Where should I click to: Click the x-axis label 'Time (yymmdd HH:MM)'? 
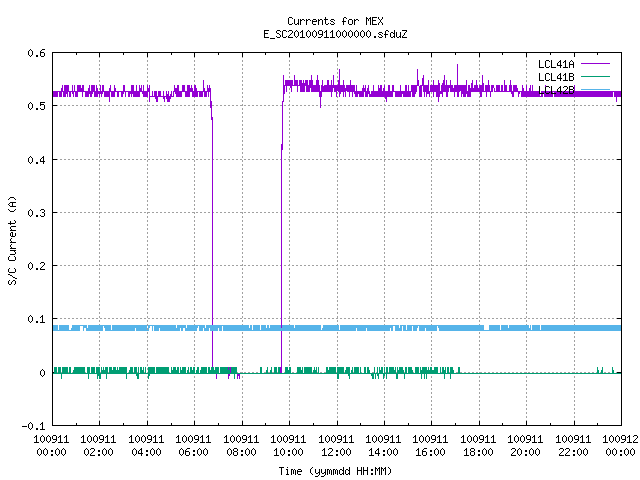pos(335,471)
